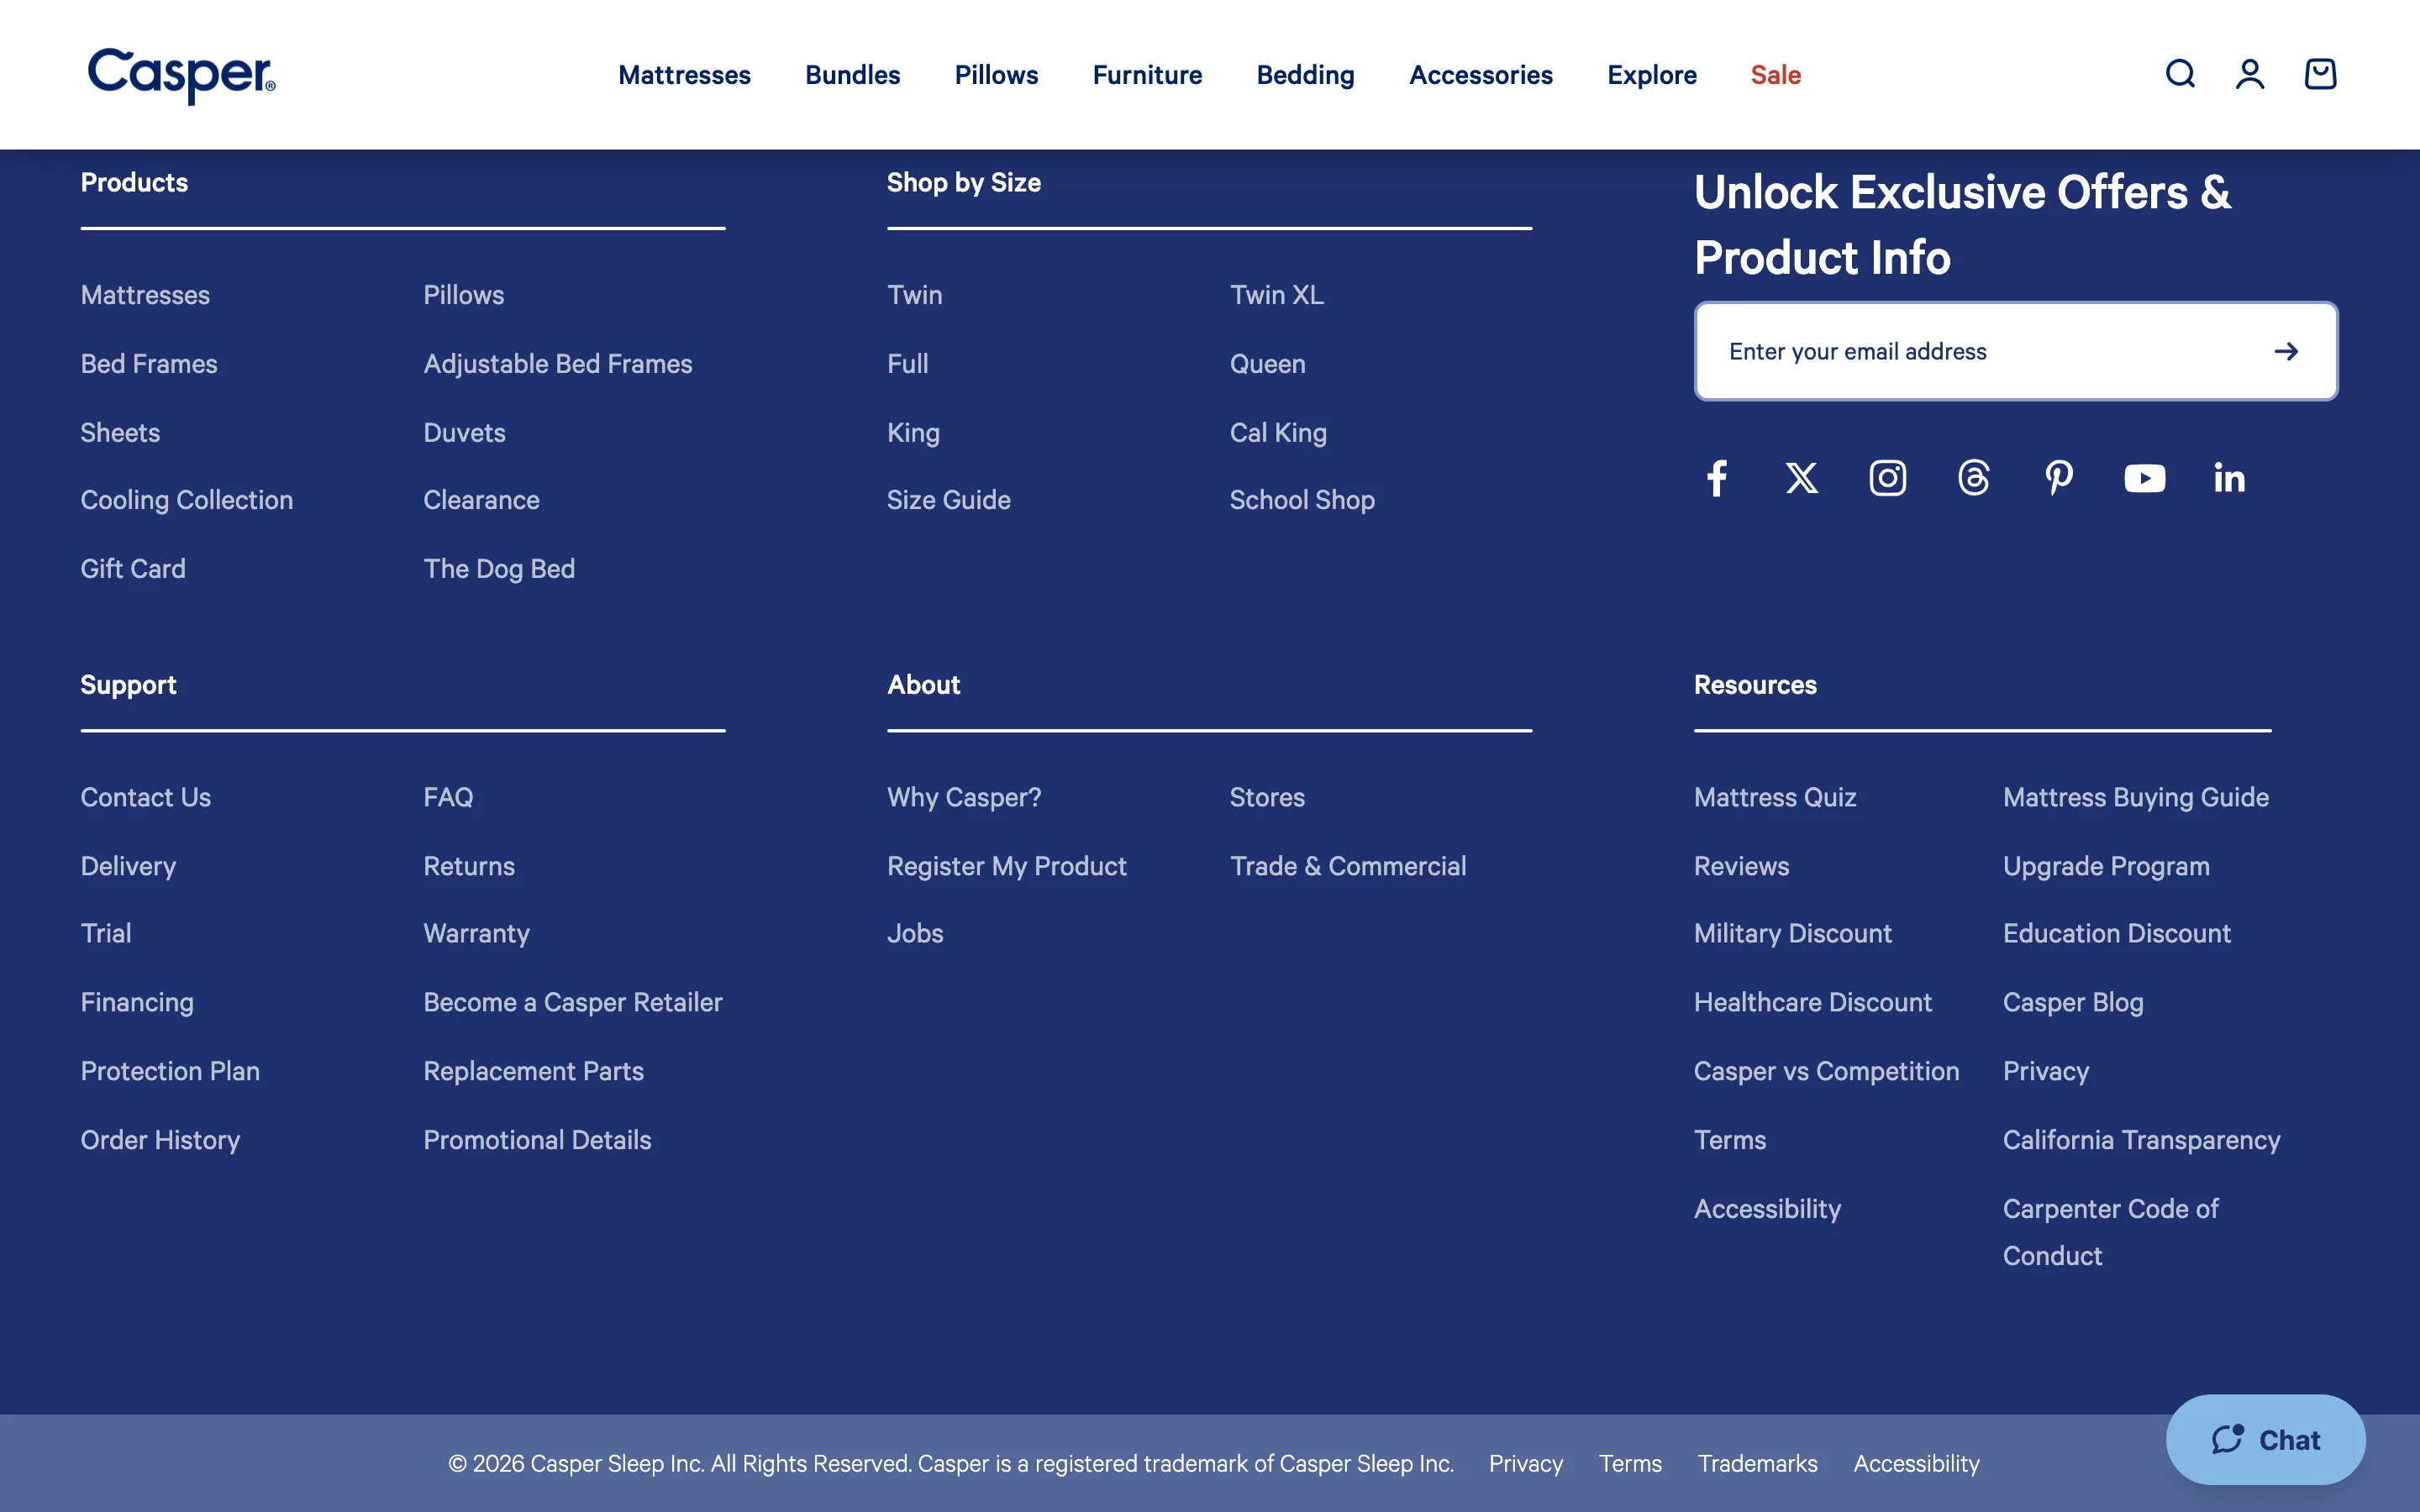Submit email with the arrow button
2420x1512 pixels.
click(x=2286, y=351)
